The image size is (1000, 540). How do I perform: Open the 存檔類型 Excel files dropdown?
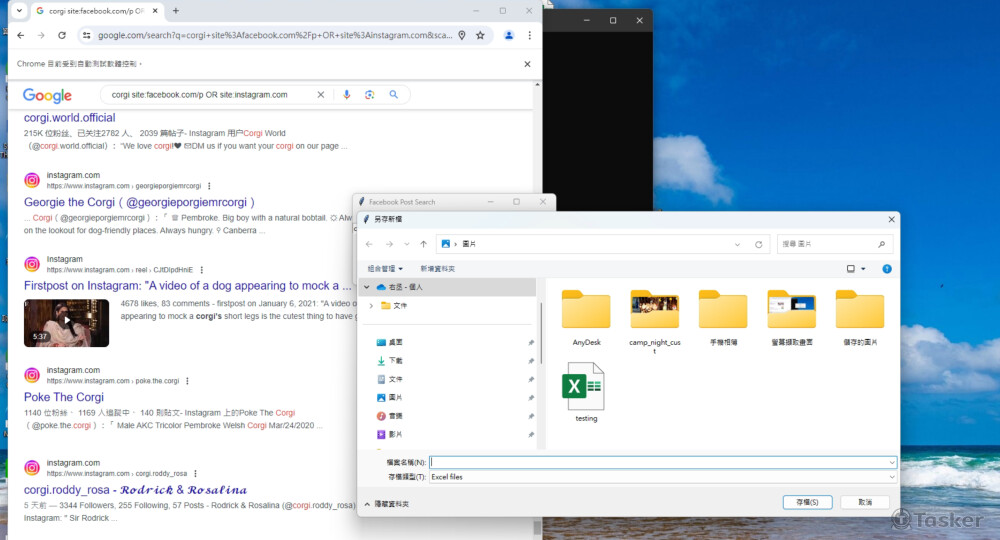click(x=661, y=477)
